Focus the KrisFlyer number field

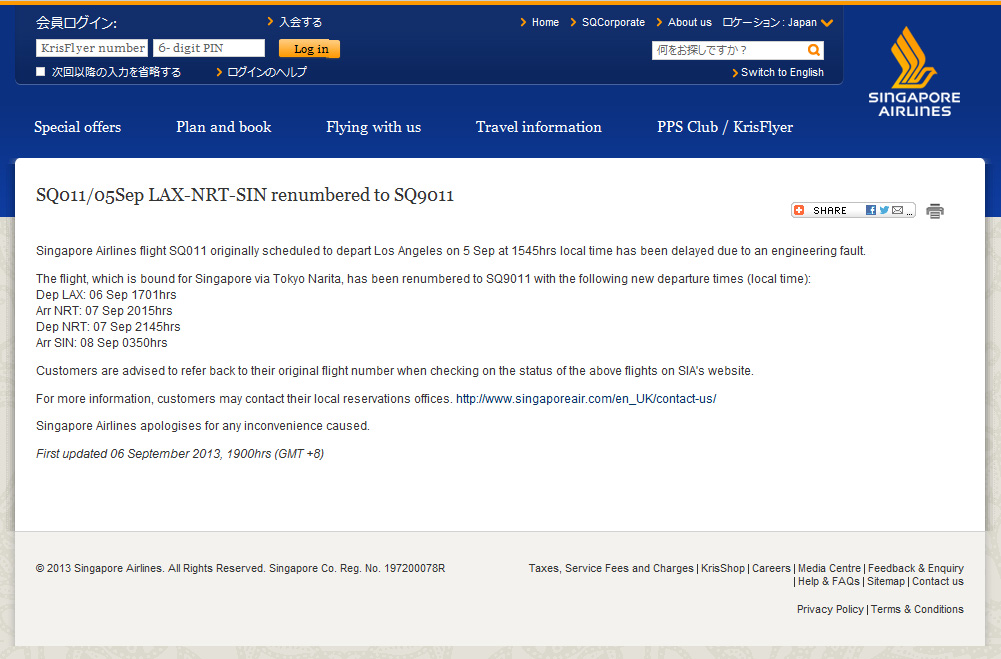coord(92,48)
